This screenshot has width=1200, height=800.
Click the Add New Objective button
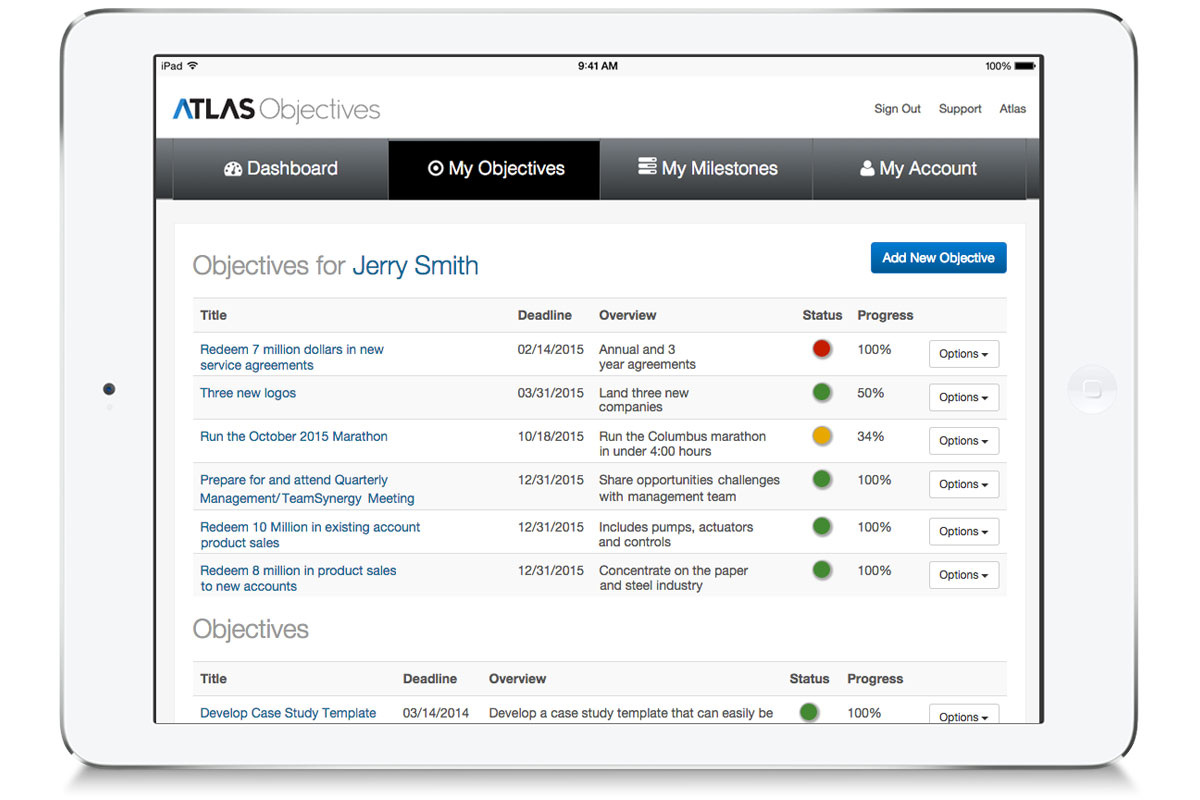[938, 257]
